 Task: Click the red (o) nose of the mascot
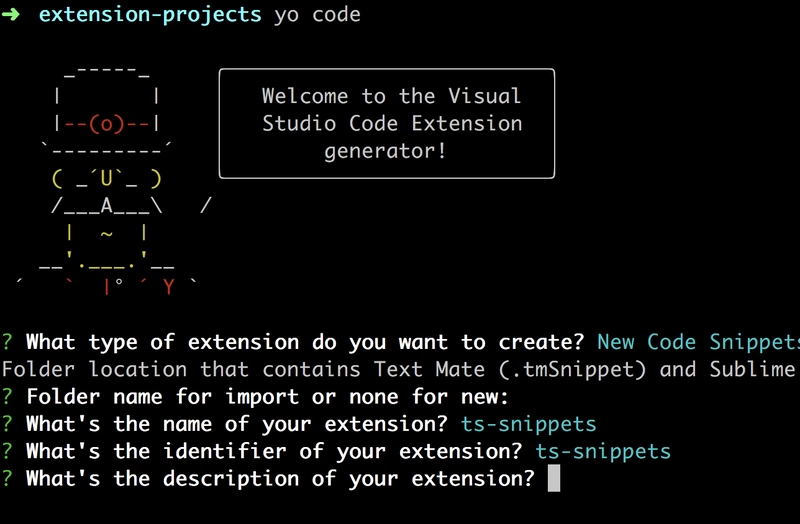(x=106, y=124)
